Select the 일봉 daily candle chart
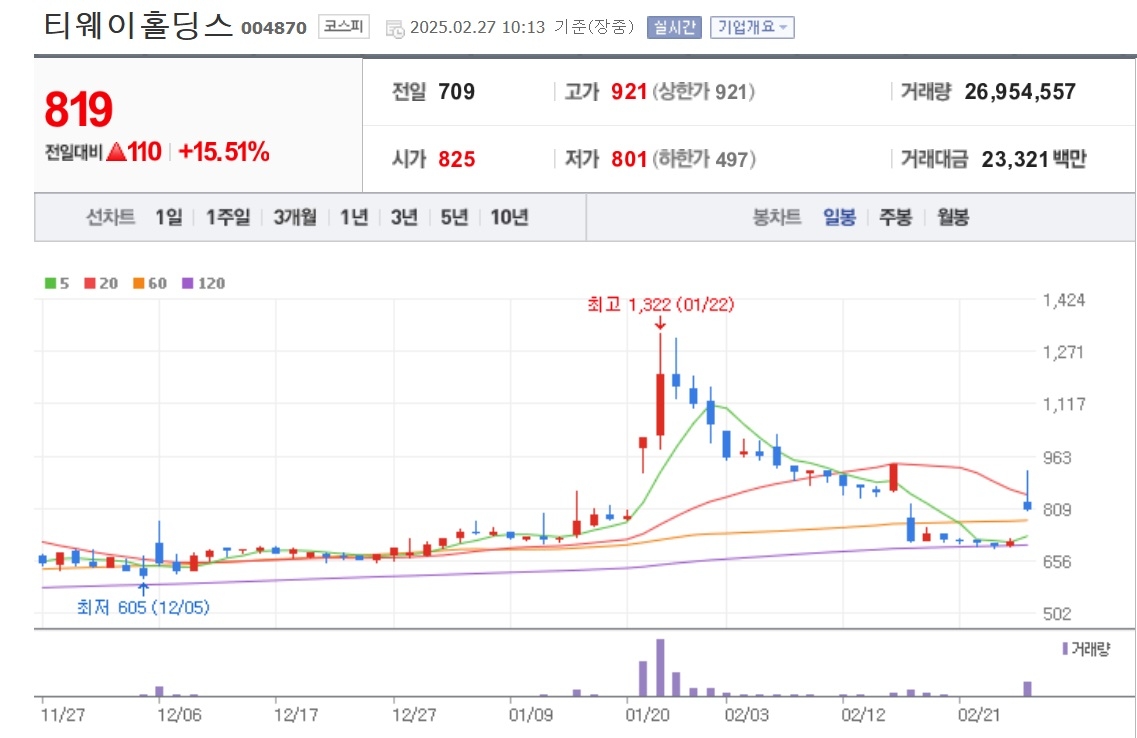Viewport: 1137px width, 738px height. click(x=839, y=217)
